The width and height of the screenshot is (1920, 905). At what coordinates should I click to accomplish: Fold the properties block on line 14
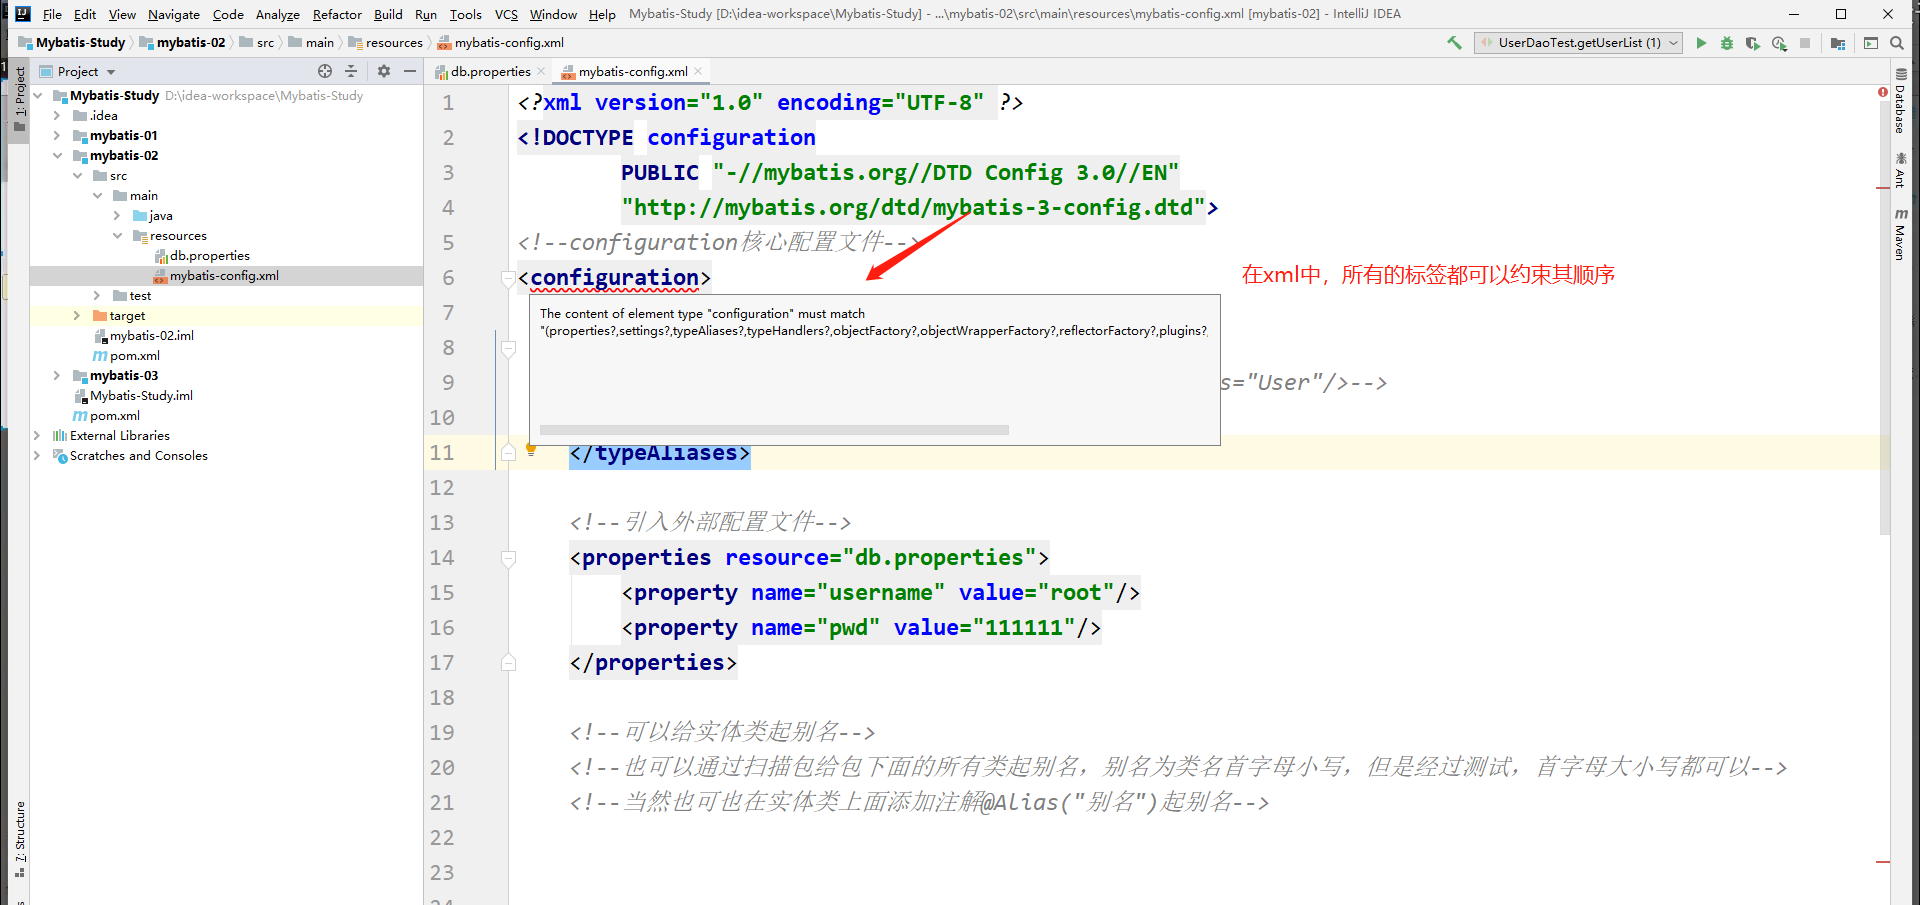pos(508,558)
